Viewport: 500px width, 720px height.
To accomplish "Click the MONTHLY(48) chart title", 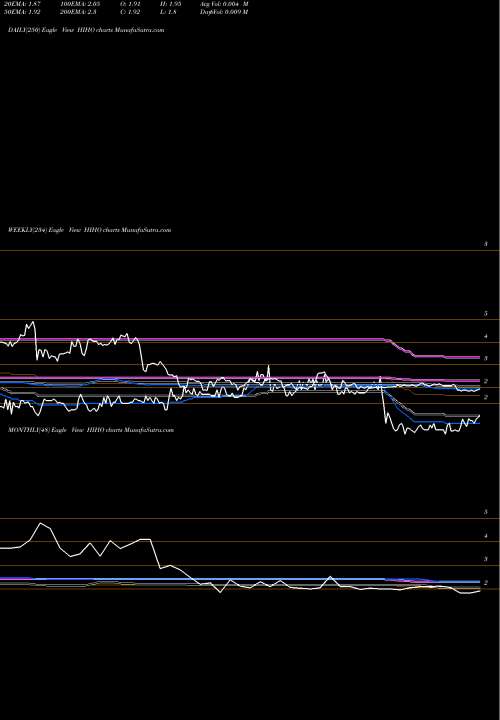I will point(91,430).
